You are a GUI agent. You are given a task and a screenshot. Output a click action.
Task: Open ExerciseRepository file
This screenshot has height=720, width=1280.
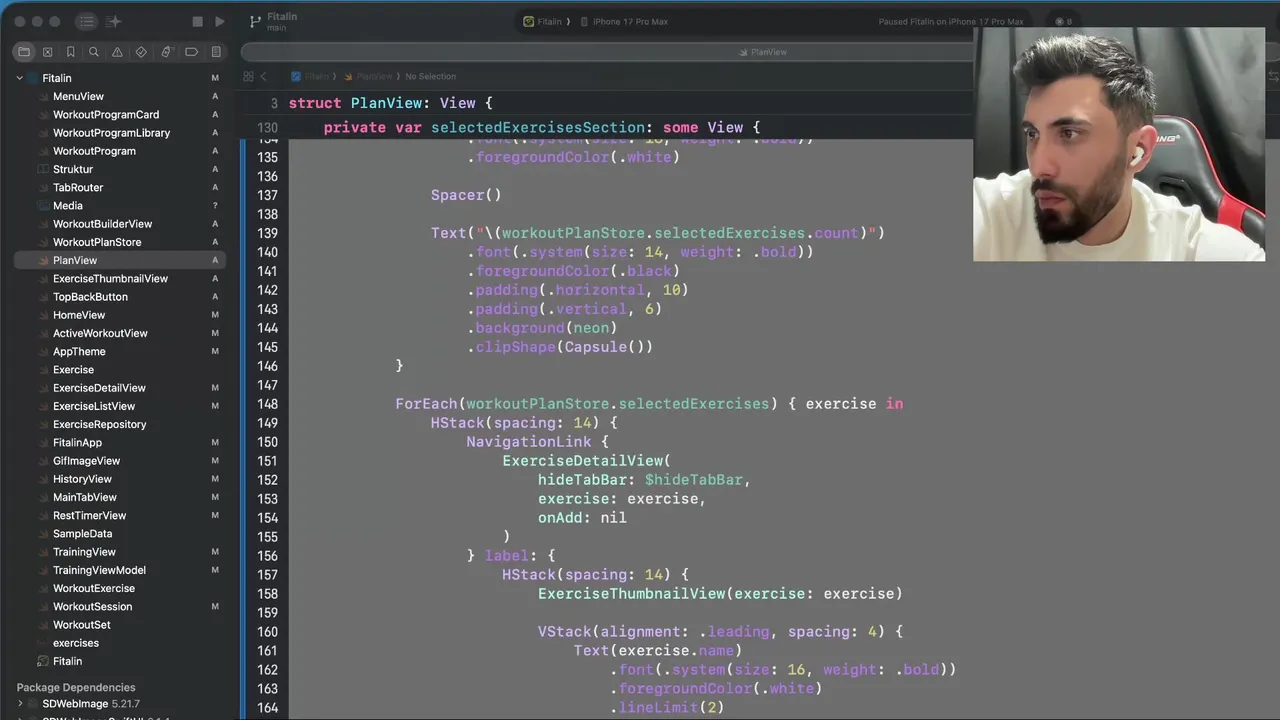[x=99, y=424]
